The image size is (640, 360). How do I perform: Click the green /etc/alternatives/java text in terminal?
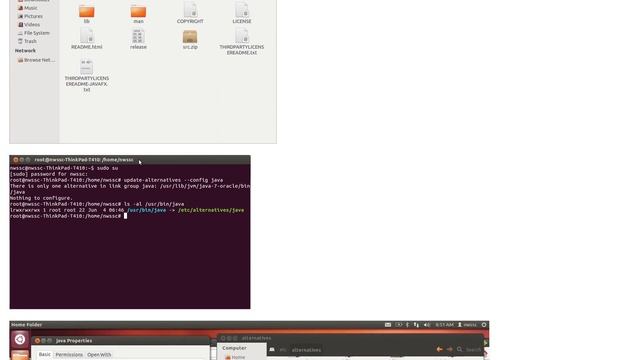point(211,210)
